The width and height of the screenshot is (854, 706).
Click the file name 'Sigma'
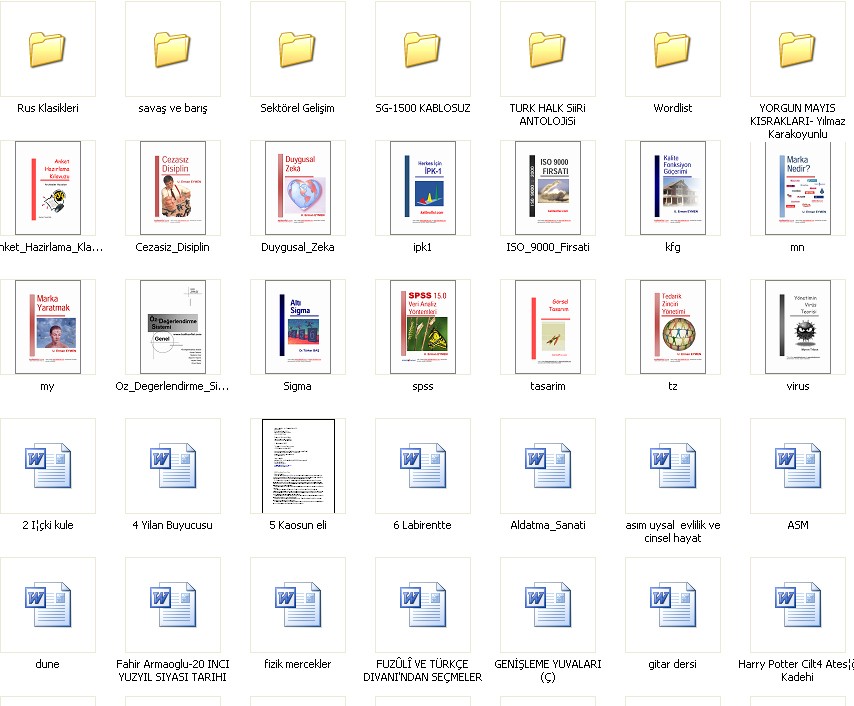pyautogui.click(x=297, y=386)
